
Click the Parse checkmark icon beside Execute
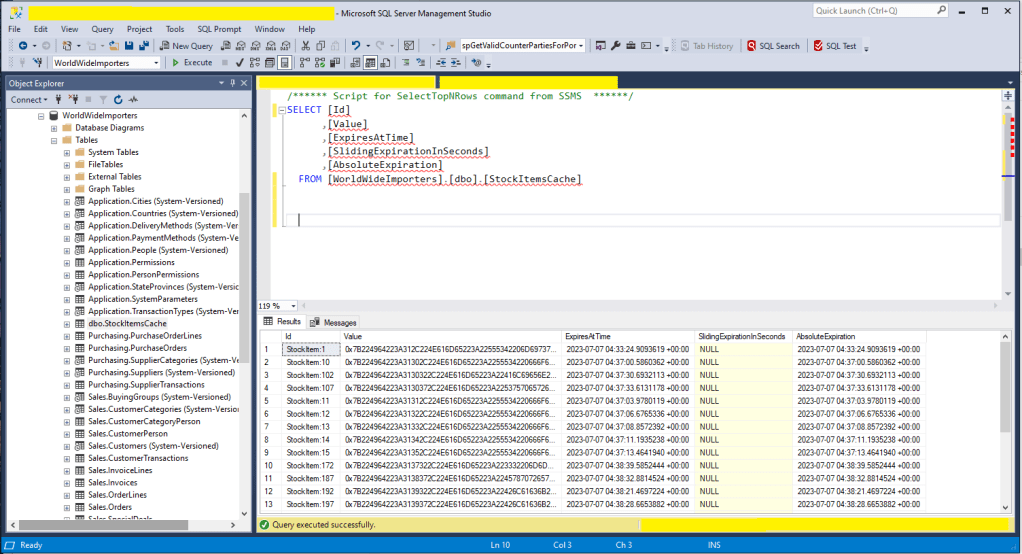click(240, 63)
